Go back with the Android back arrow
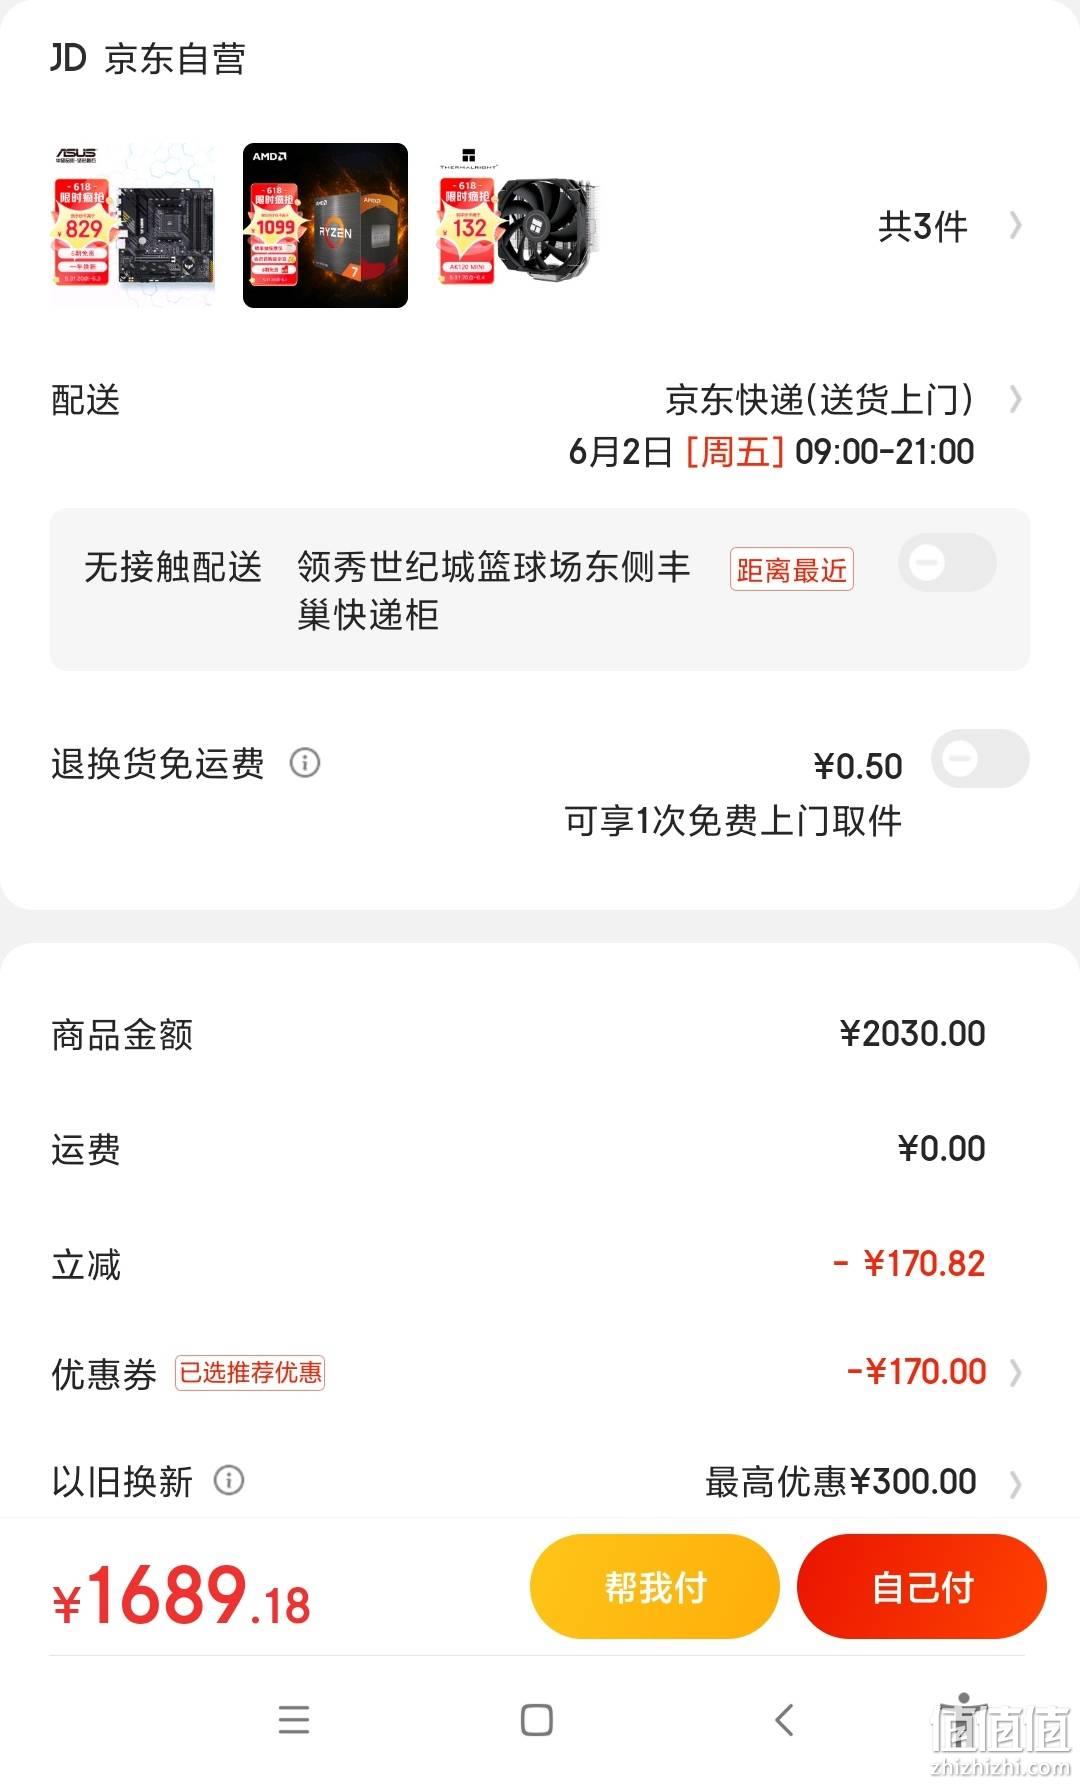The width and height of the screenshot is (1080, 1785). coord(784,1720)
